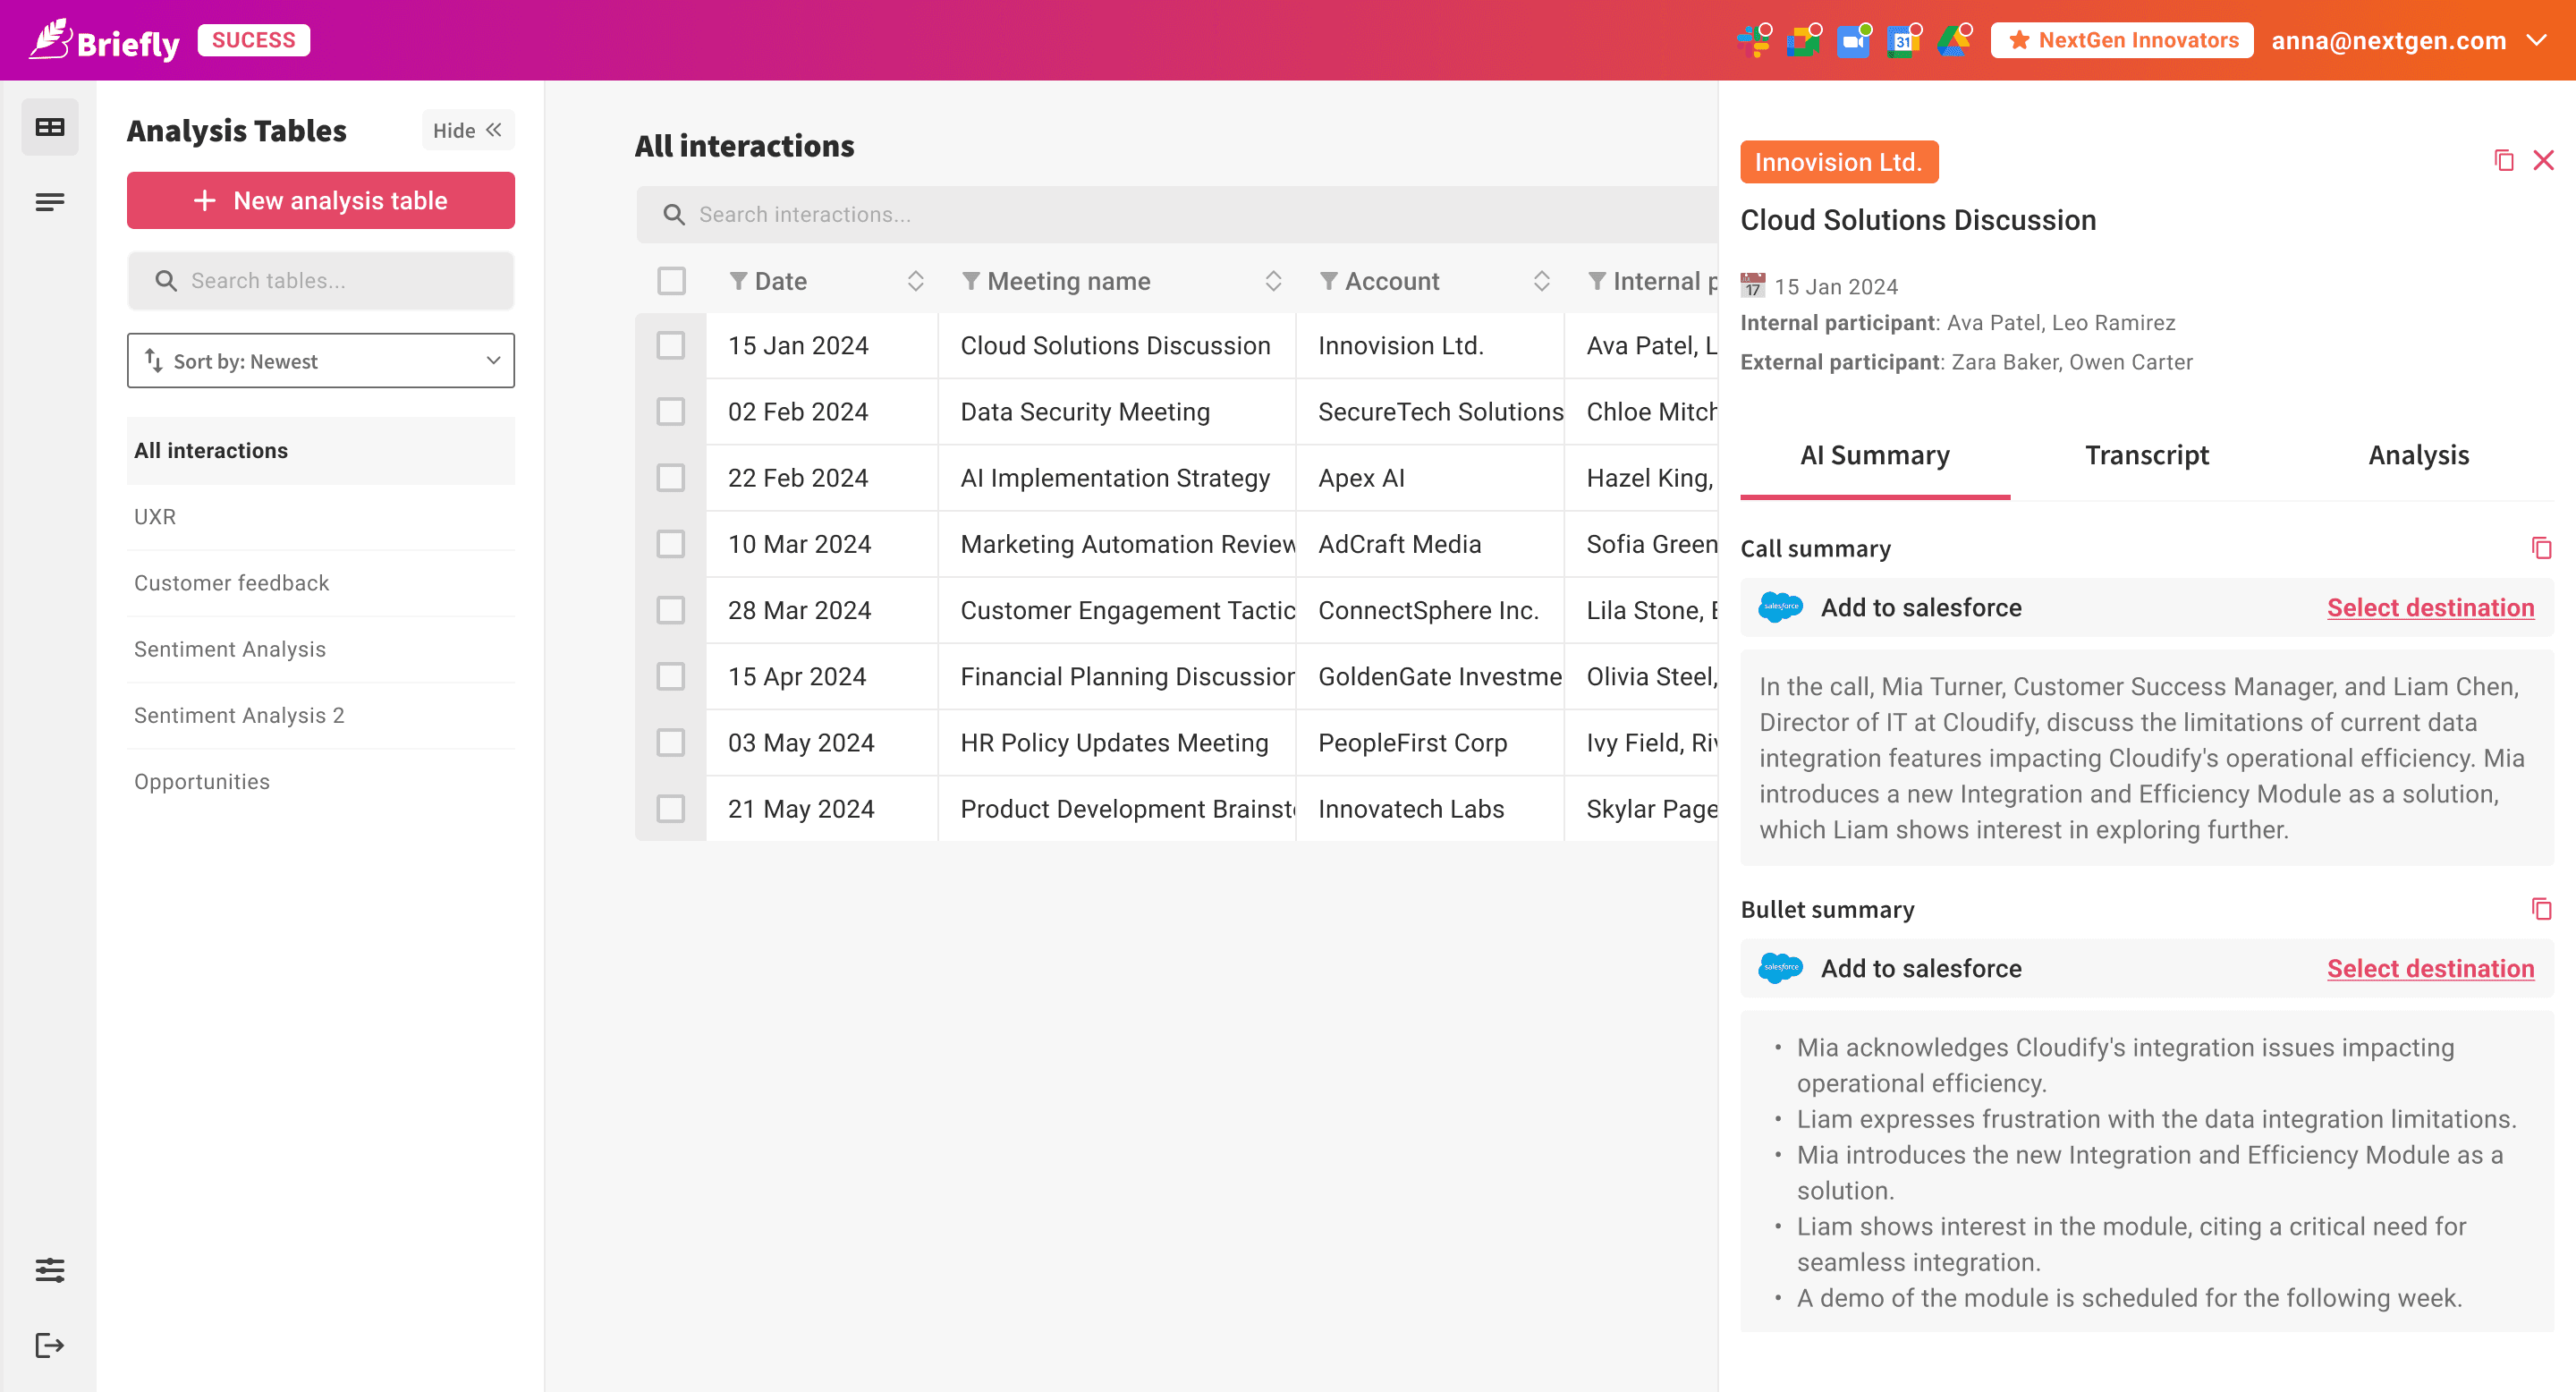
Task: Open the Analysis tab
Action: (2418, 456)
